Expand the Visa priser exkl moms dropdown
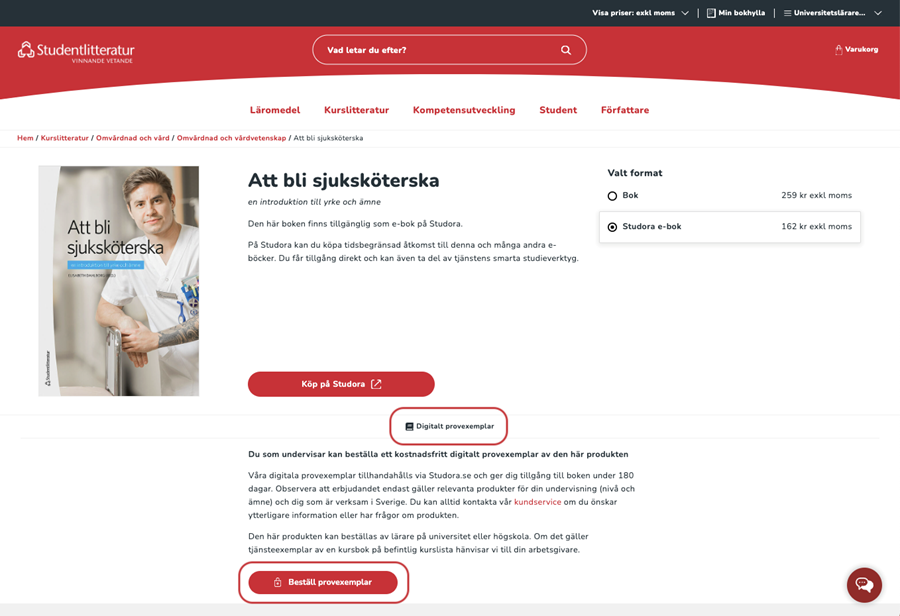 [640, 13]
